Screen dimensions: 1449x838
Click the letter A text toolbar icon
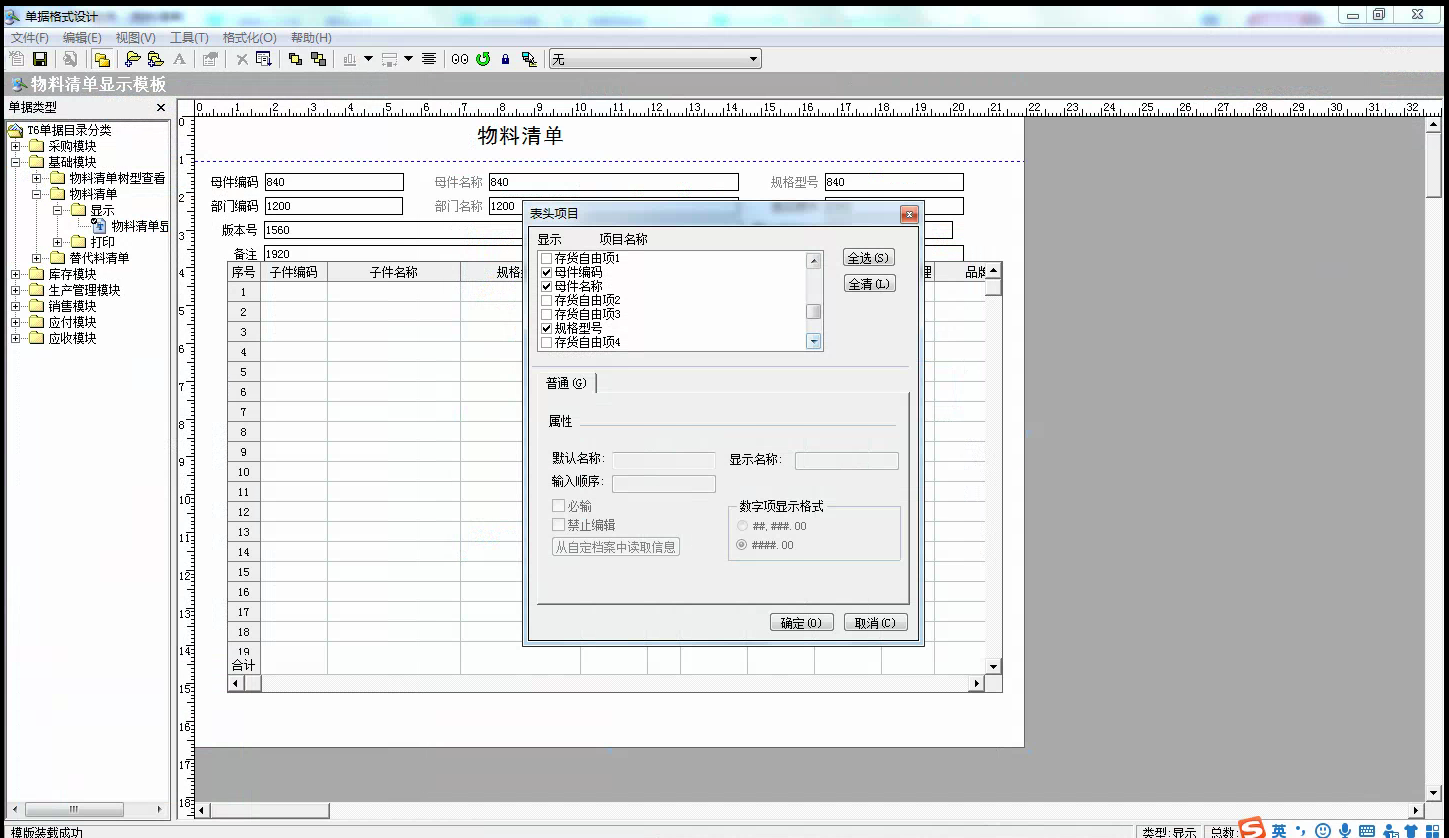point(179,59)
